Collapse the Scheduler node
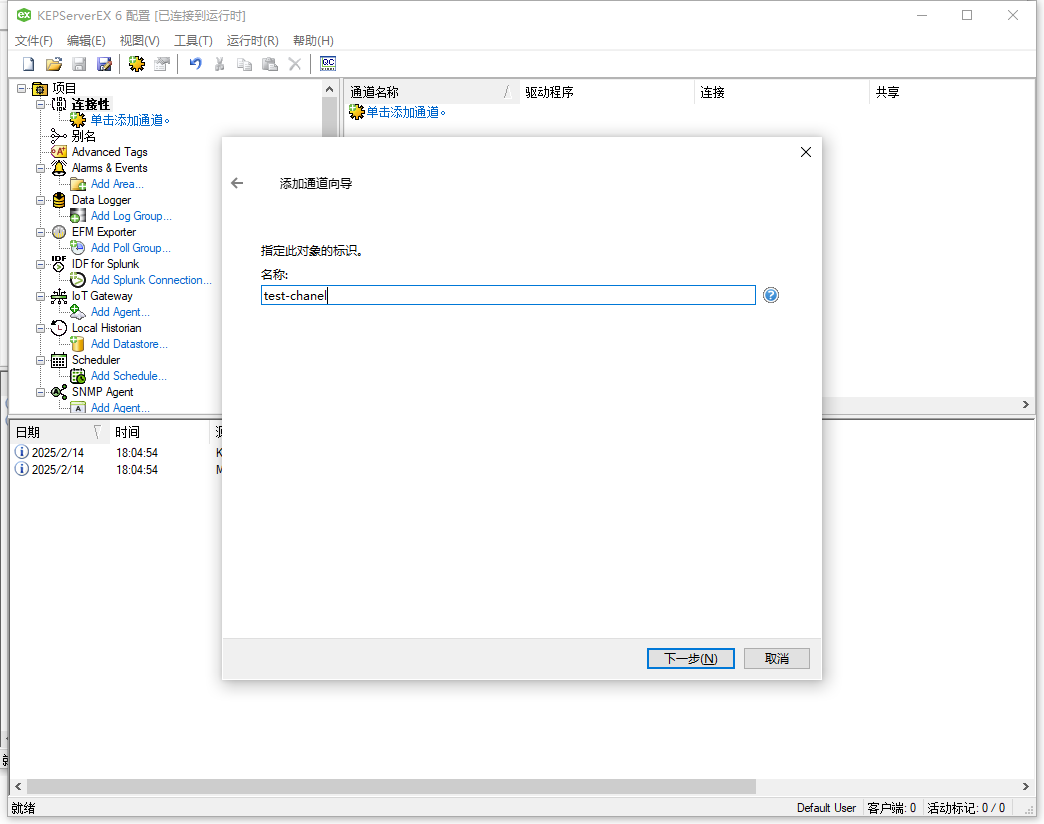Image resolution: width=1044 pixels, height=824 pixels. [41, 360]
